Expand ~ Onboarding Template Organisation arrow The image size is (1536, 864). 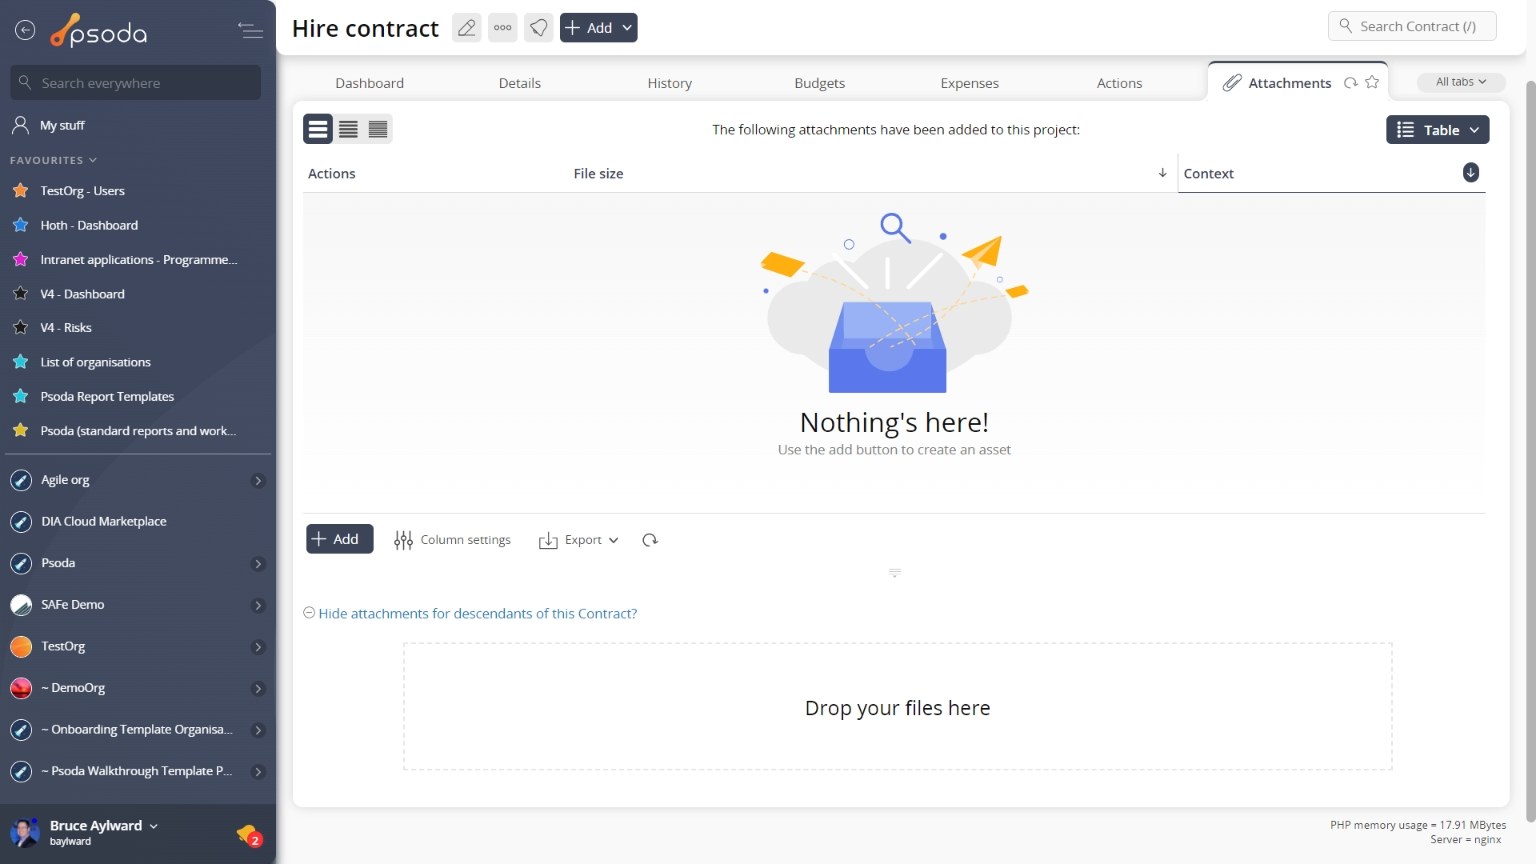pos(258,731)
